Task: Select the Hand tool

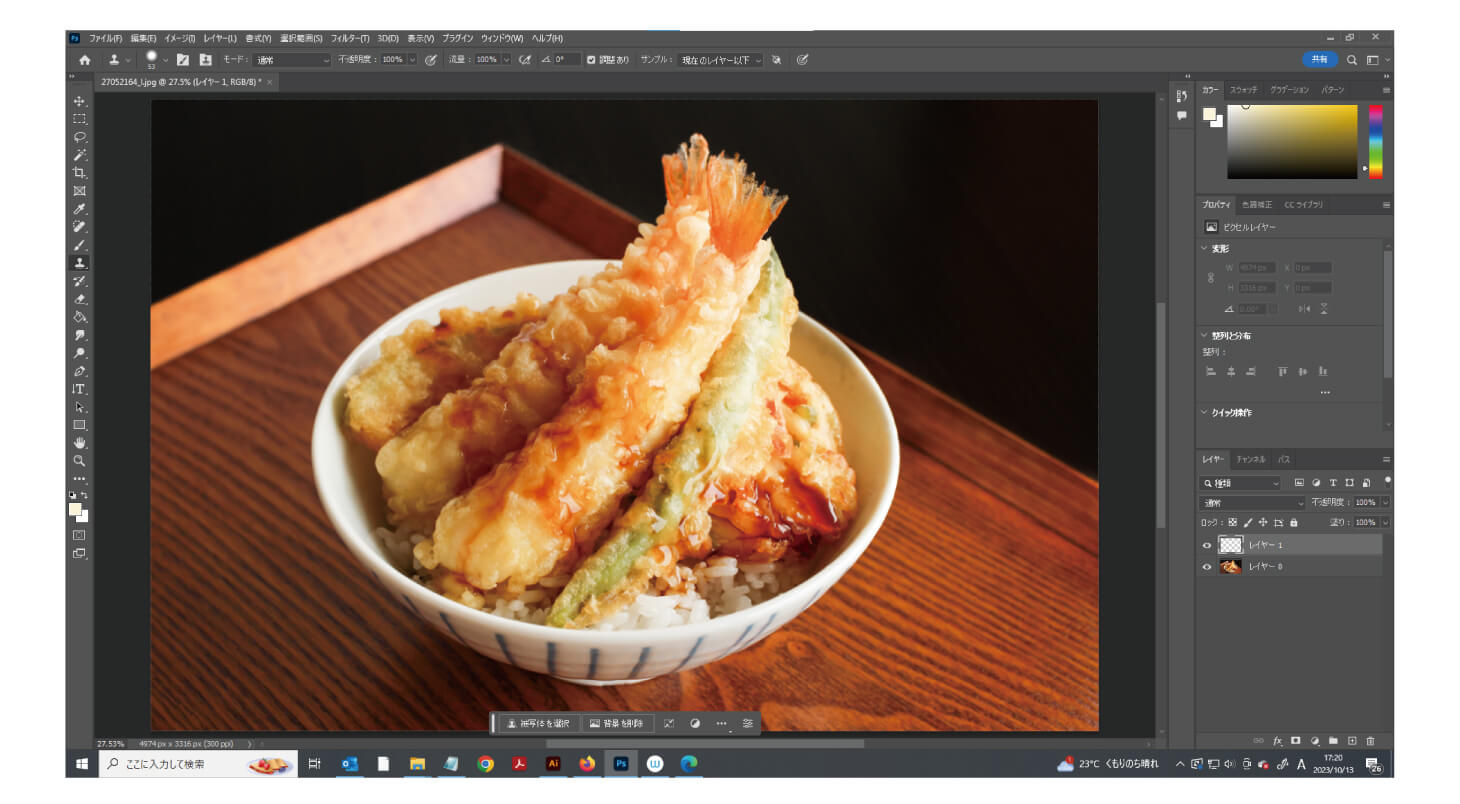Action: (x=79, y=443)
